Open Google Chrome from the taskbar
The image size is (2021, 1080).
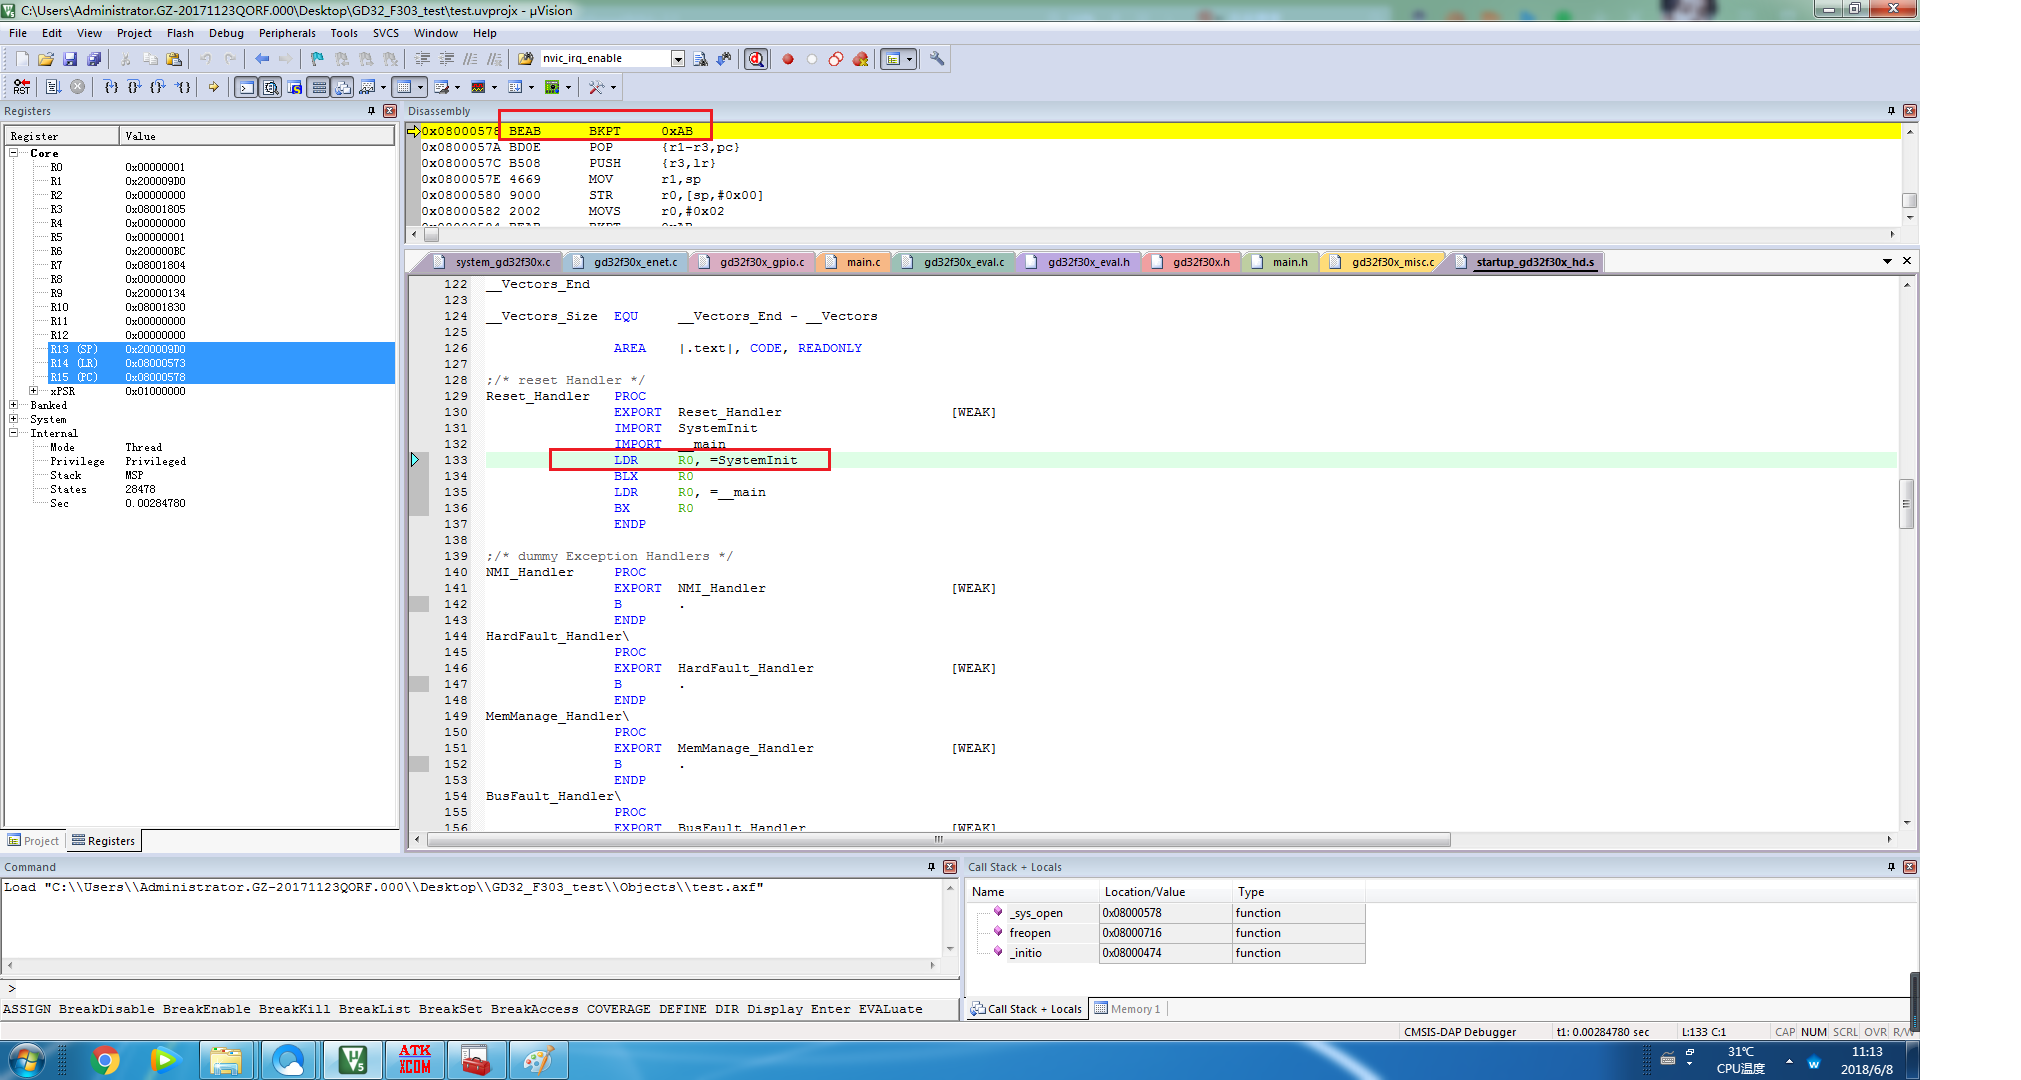tap(105, 1060)
